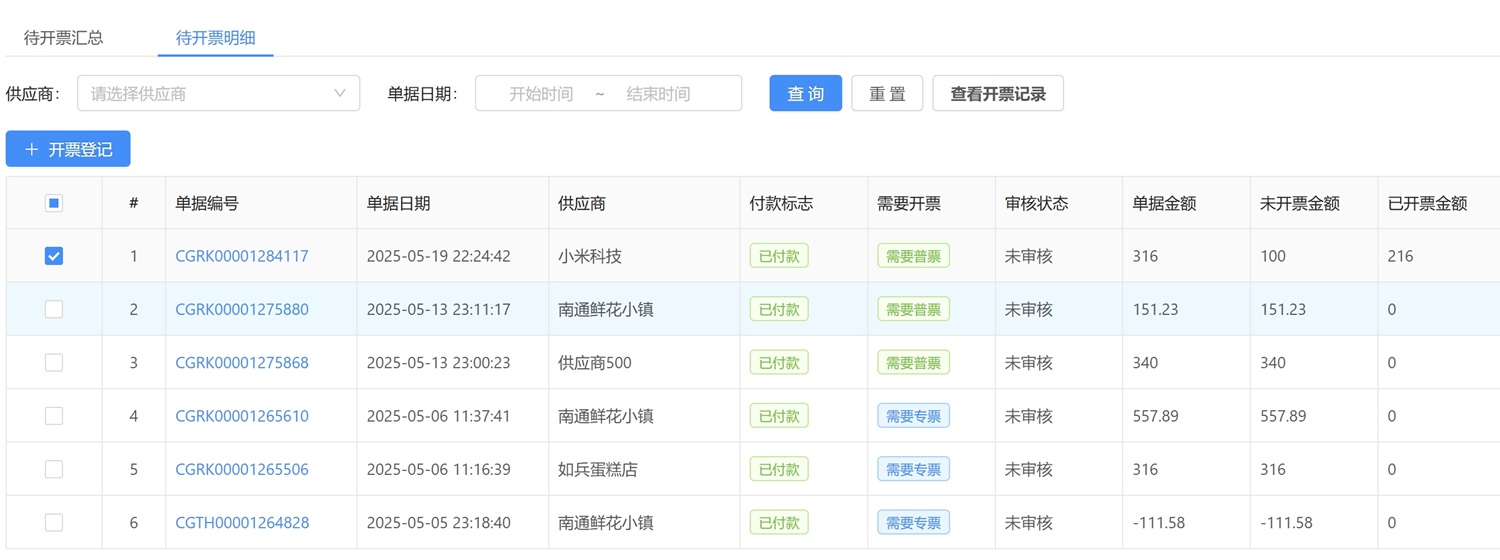The image size is (1500, 560).
Task: Click the 查询 search button
Action: point(805,93)
